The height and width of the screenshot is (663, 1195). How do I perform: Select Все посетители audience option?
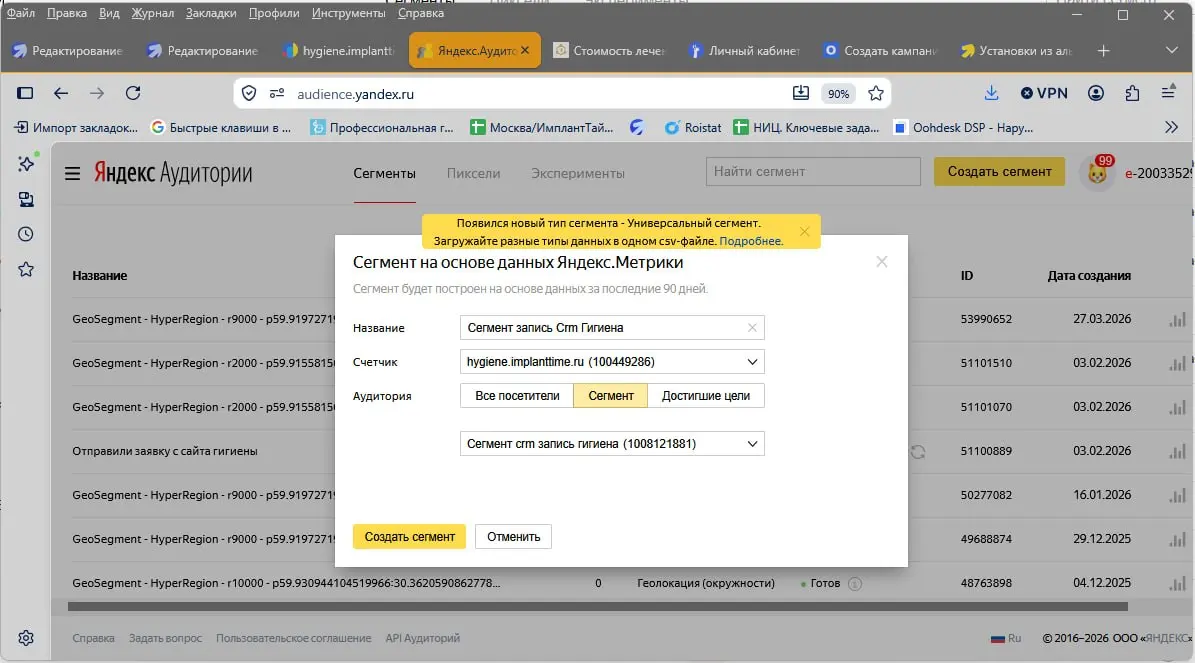pos(517,396)
